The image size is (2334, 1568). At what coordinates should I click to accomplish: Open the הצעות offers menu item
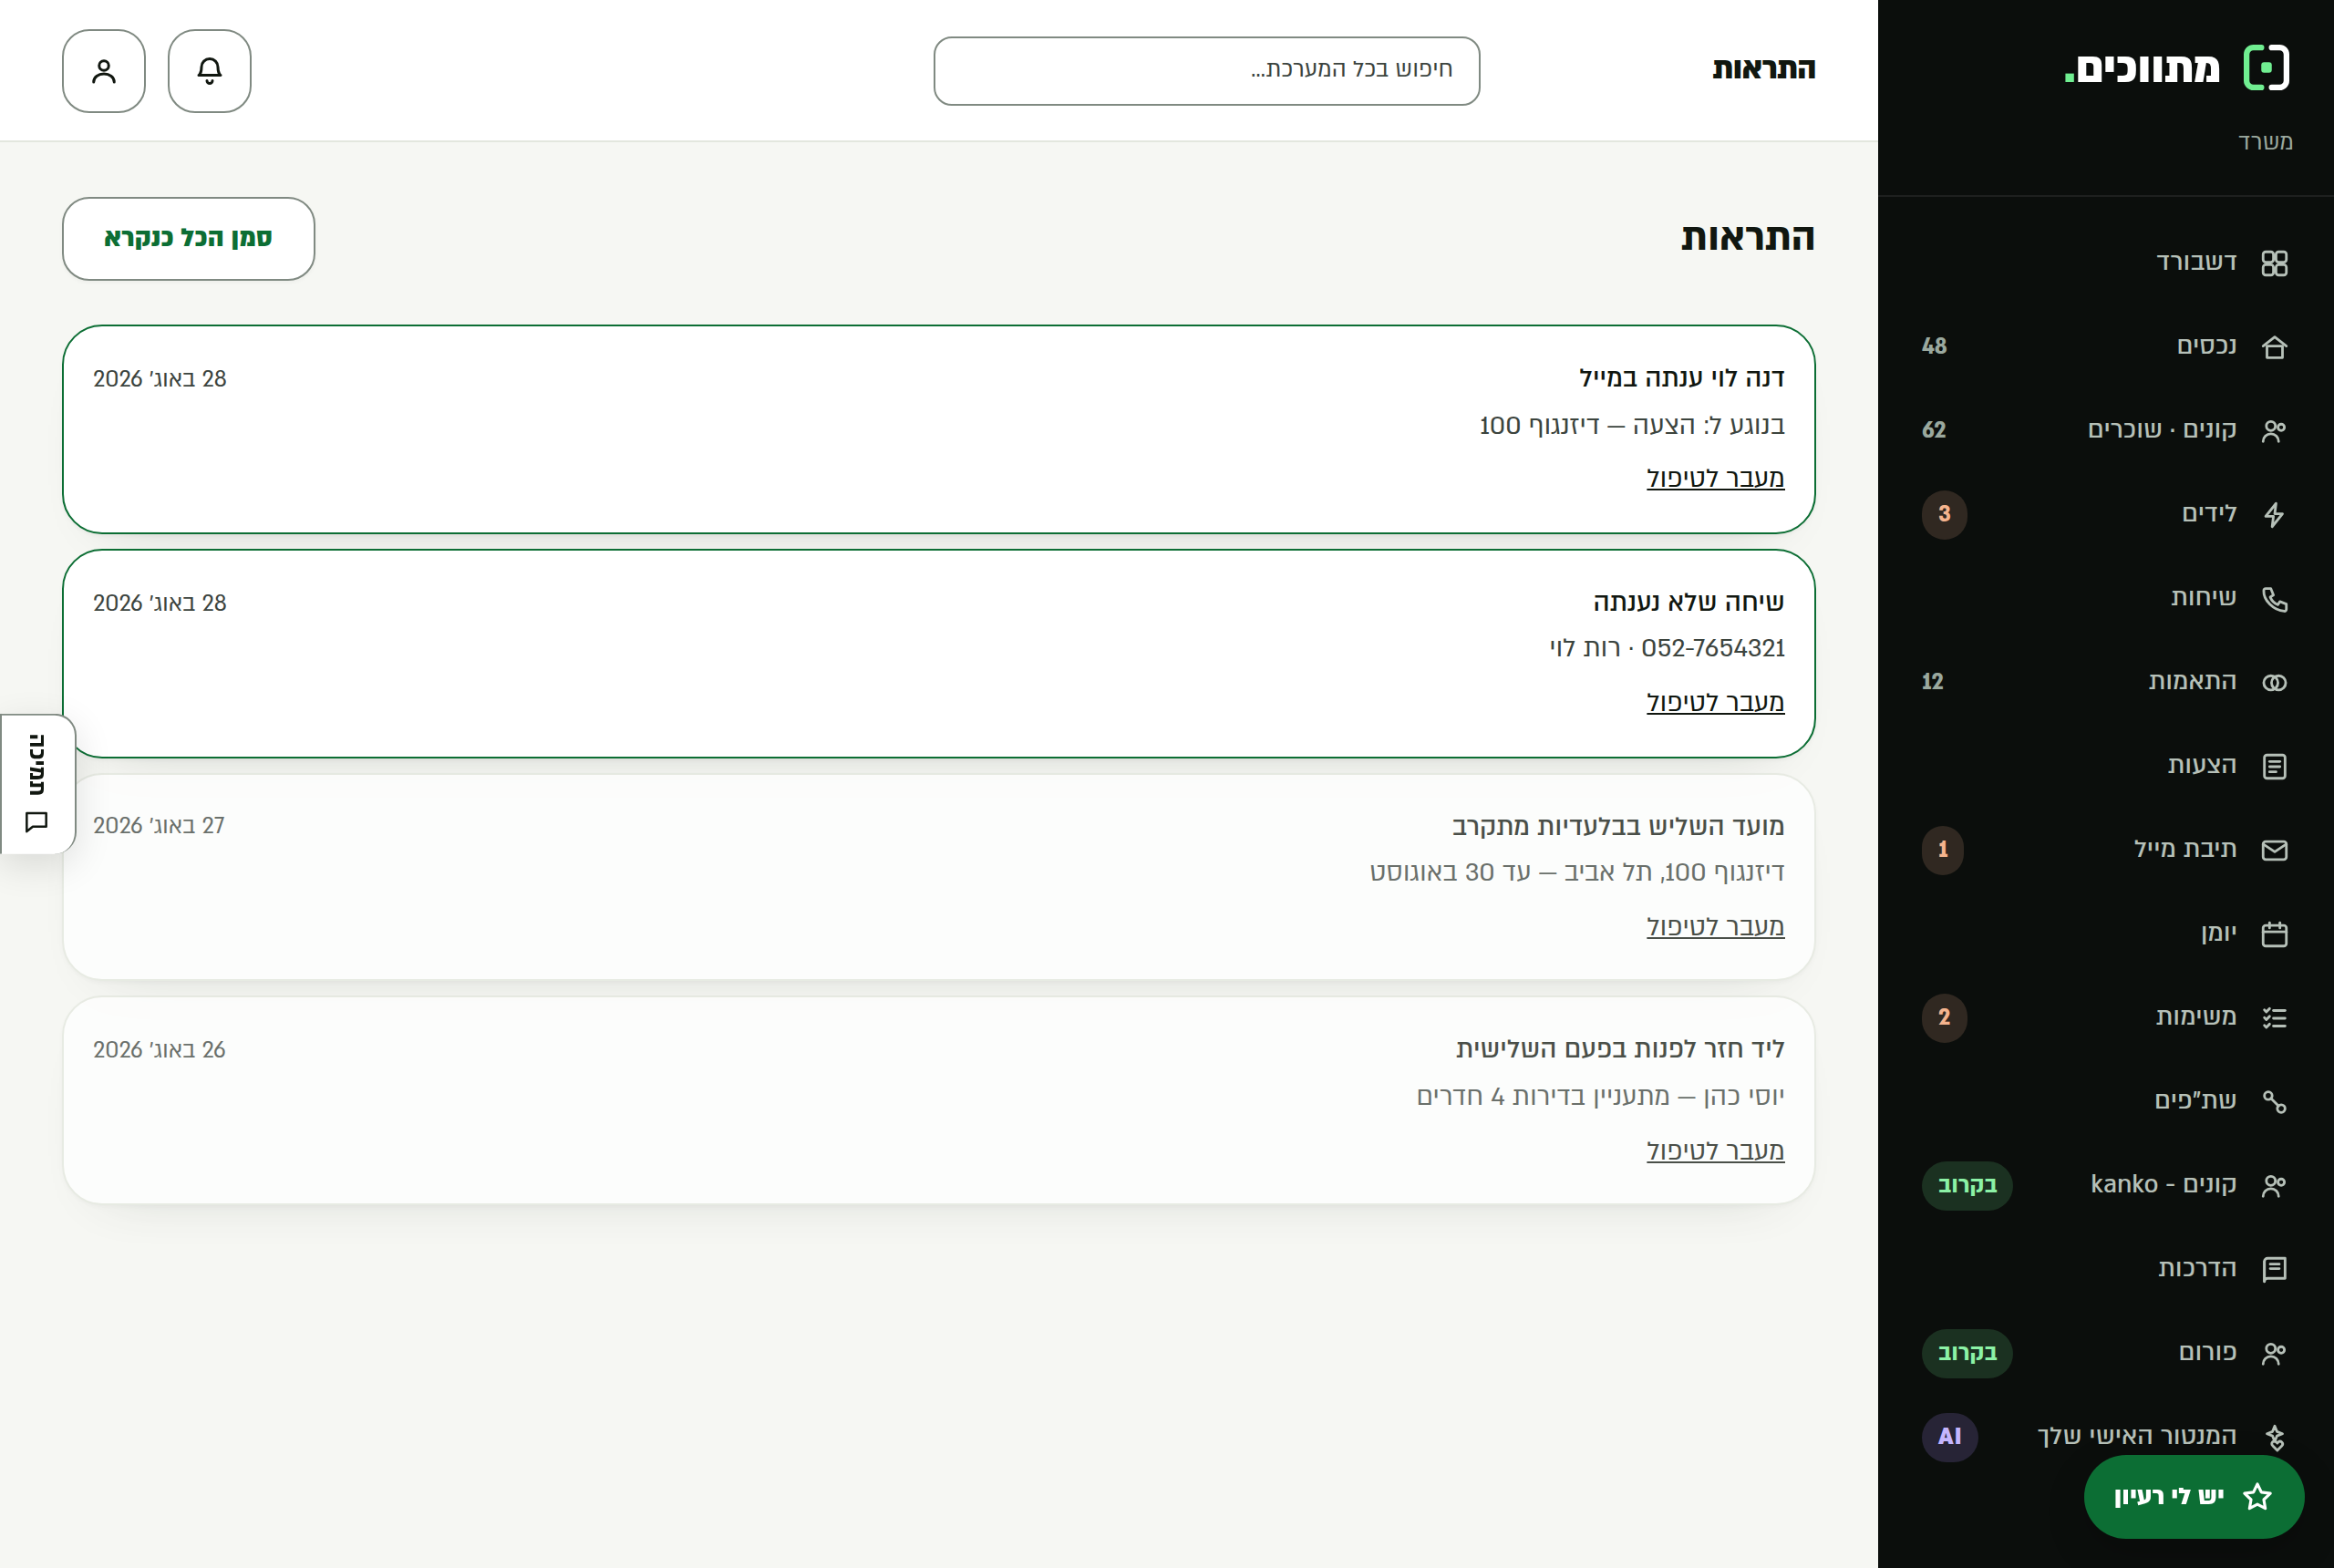coord(2105,766)
